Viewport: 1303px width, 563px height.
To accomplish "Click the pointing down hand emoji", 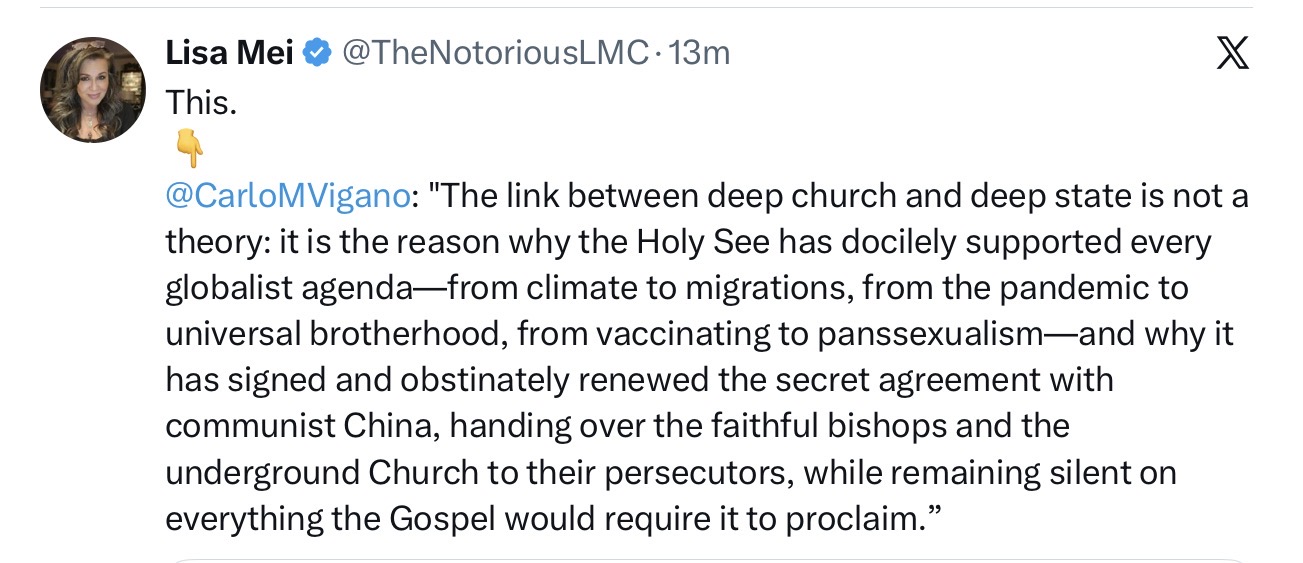I will pyautogui.click(x=189, y=150).
